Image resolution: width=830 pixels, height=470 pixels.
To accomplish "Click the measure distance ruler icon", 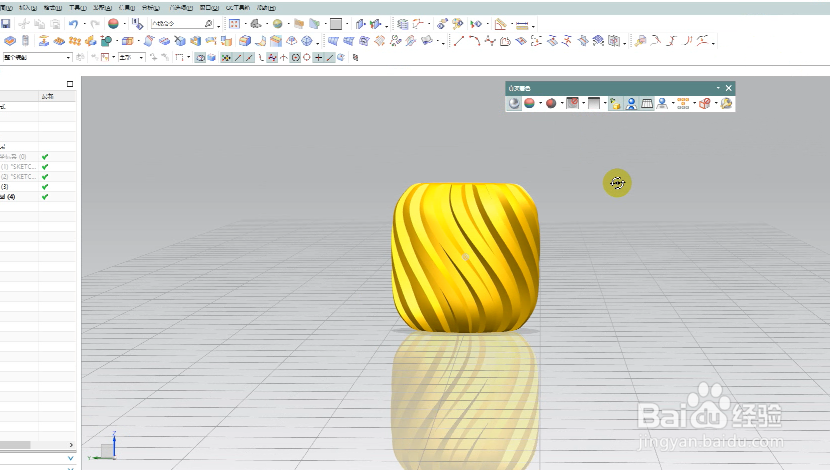I will [522, 24].
